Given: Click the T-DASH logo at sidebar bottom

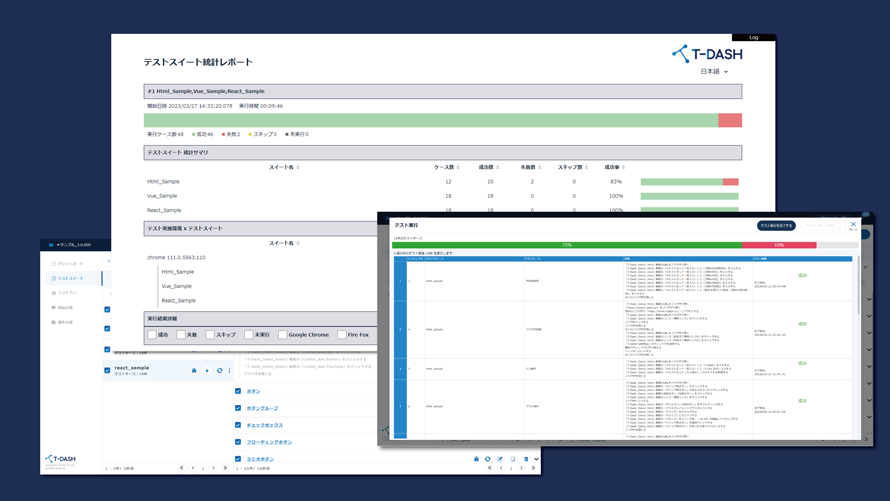Looking at the screenshot, I should coord(60,458).
